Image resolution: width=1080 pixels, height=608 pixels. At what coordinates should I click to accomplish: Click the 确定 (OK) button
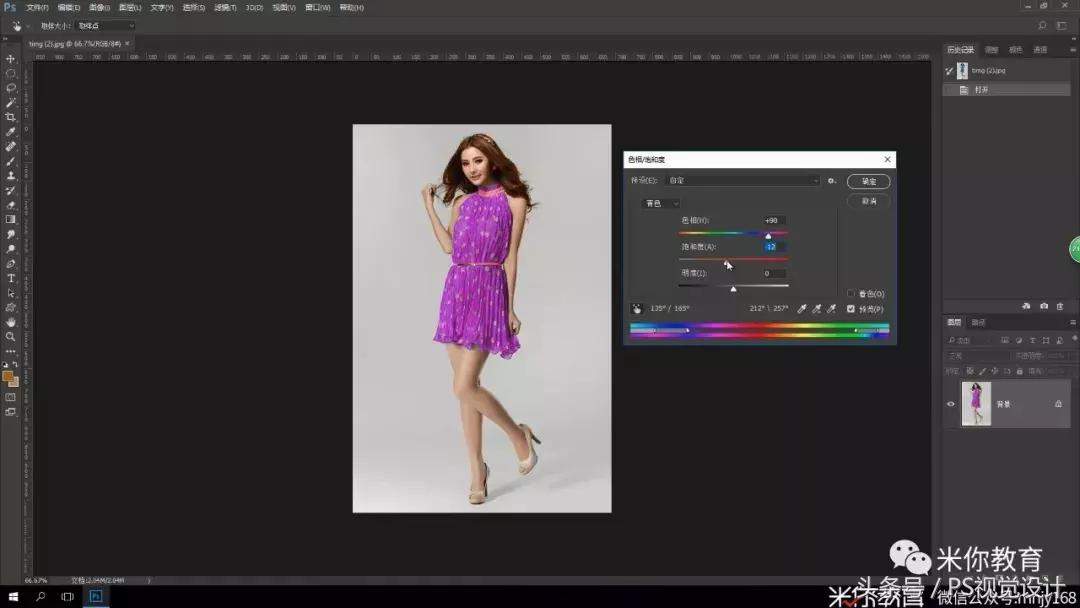(x=868, y=181)
